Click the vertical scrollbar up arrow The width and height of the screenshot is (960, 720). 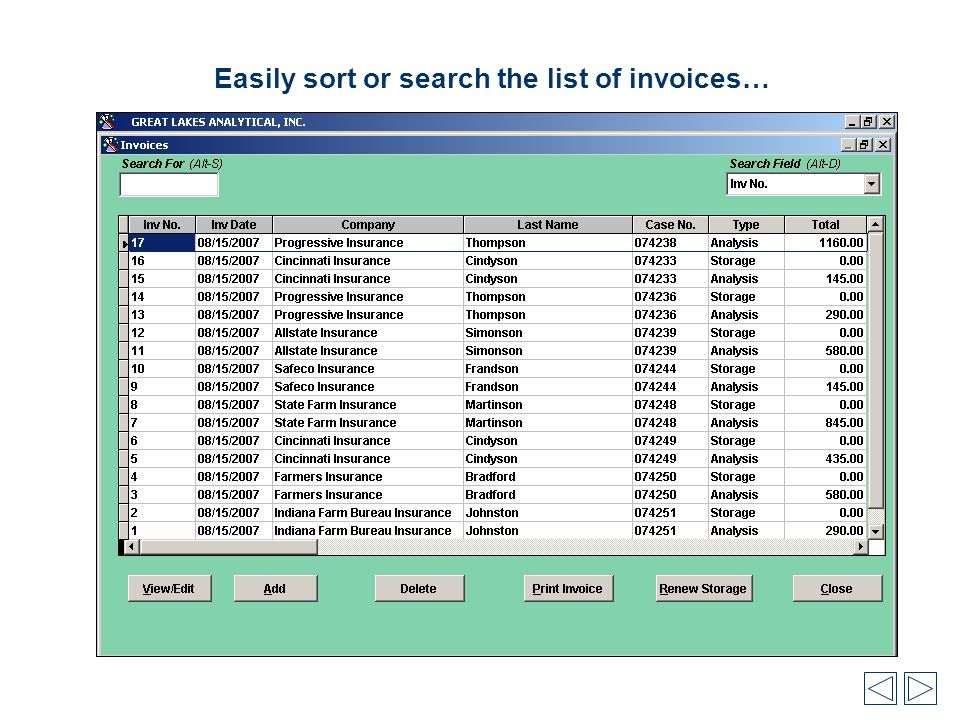pyautogui.click(x=876, y=225)
